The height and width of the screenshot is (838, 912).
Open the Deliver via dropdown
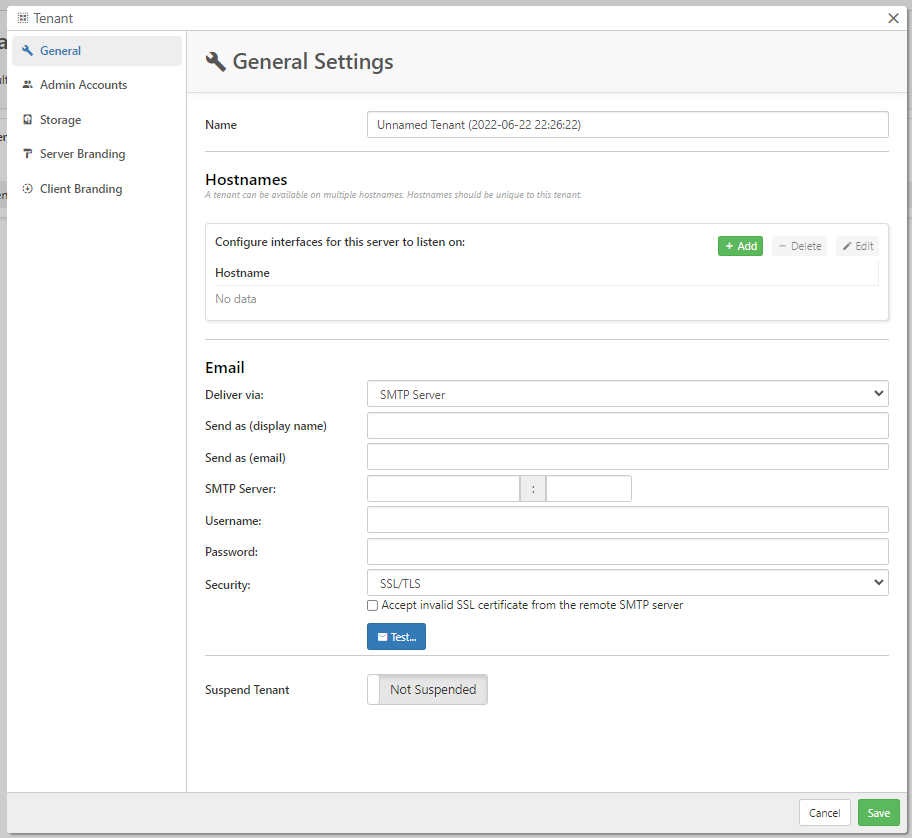pos(627,394)
